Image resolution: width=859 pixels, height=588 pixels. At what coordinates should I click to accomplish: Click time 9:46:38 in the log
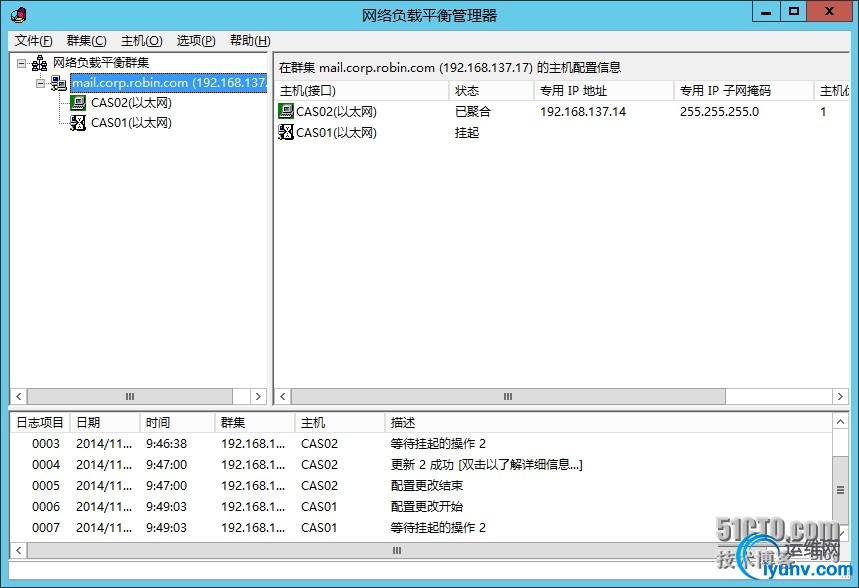pos(166,443)
